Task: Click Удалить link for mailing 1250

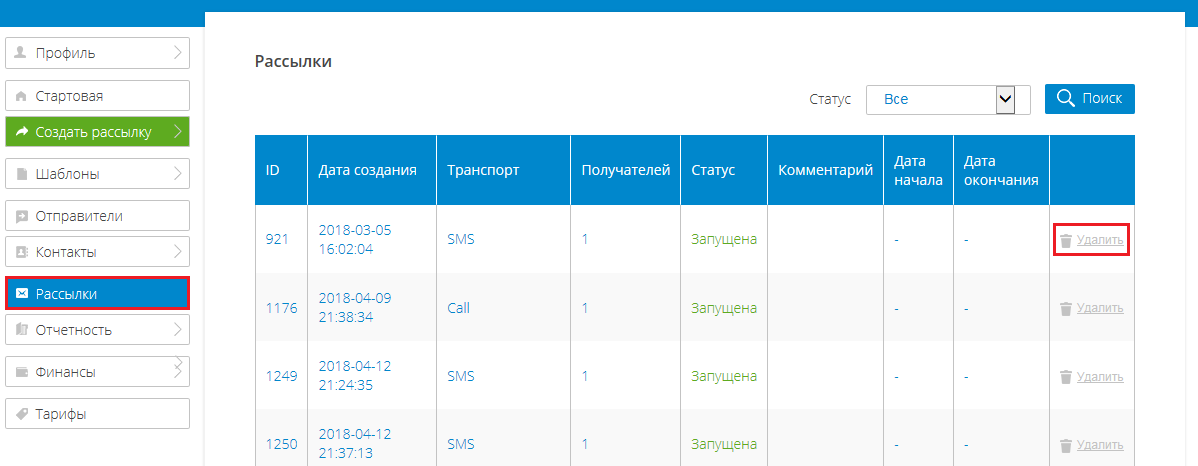Action: (x=1099, y=445)
